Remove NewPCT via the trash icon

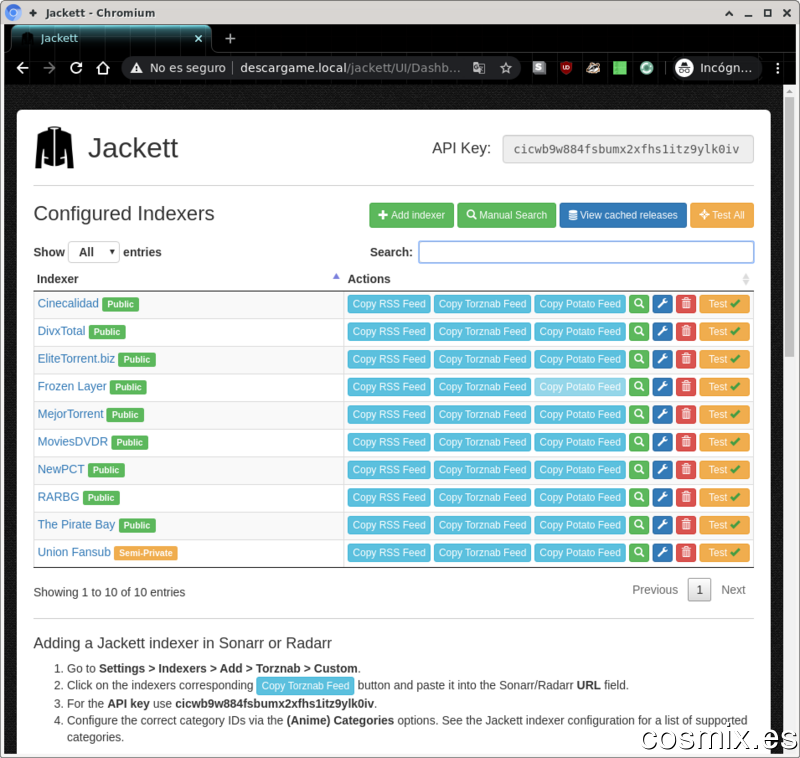click(x=686, y=469)
